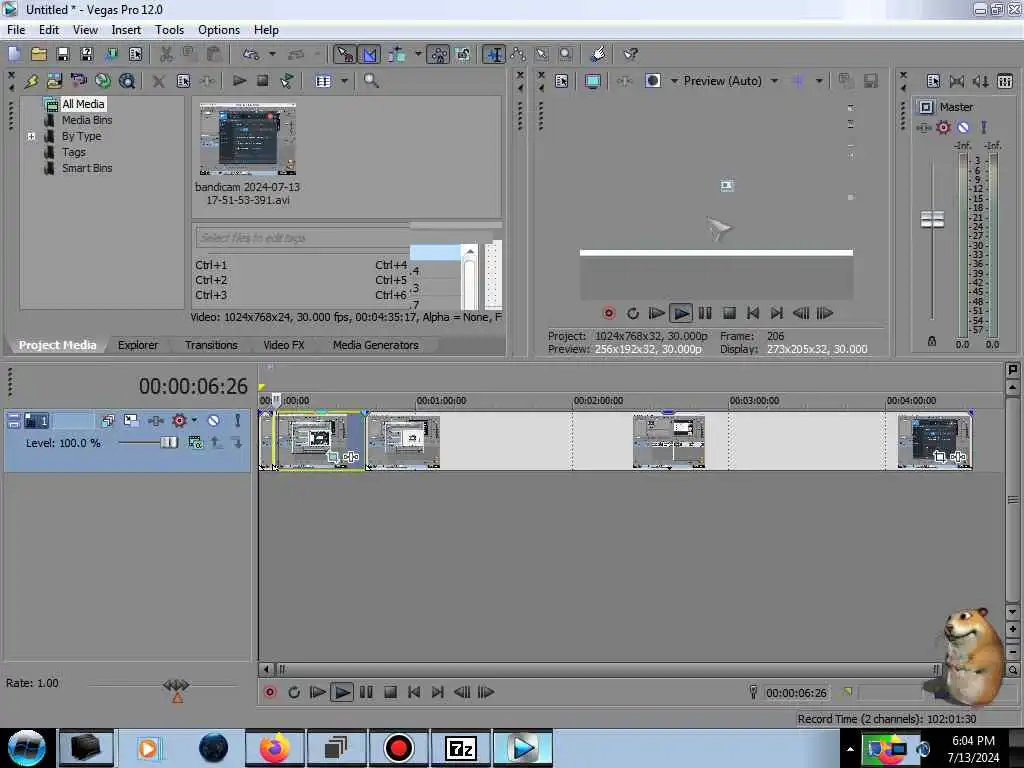The height and width of the screenshot is (768, 1024).
Task: Click the New project icon
Action: [14, 54]
